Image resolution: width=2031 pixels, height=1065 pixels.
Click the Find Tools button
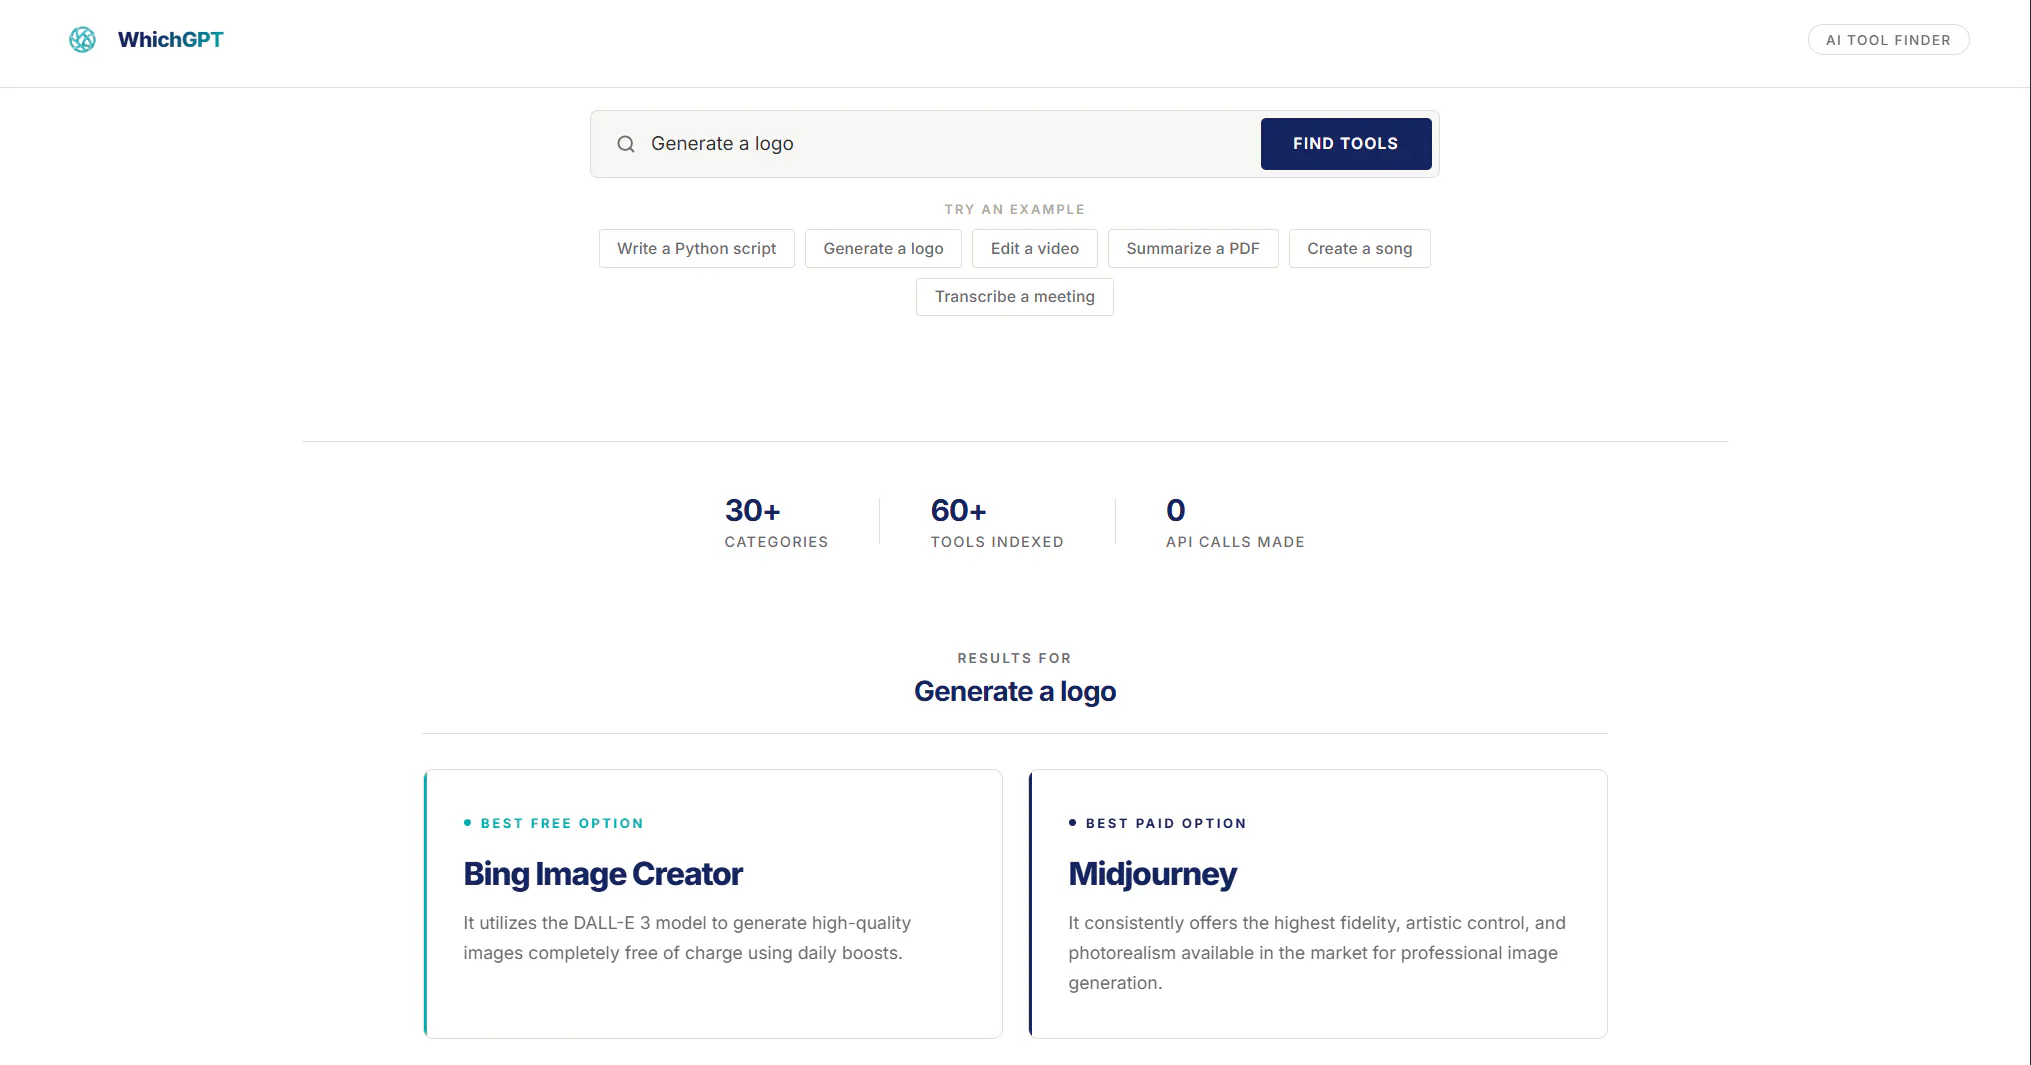[1346, 144]
